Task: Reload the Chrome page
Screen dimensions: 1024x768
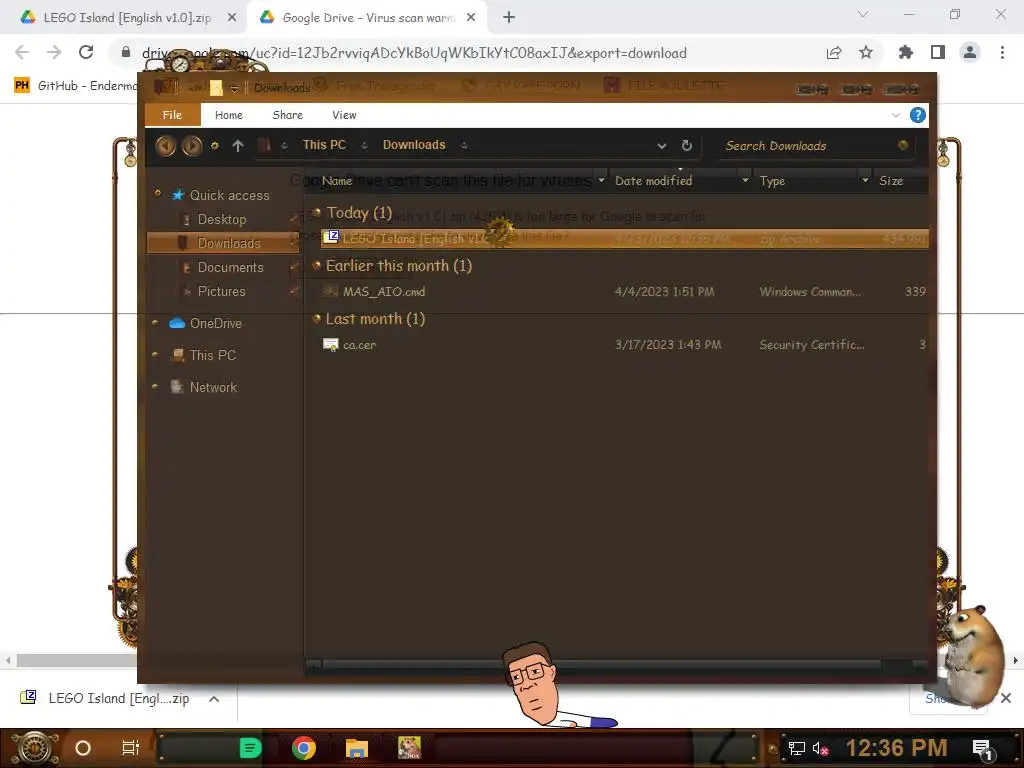Action: [x=86, y=52]
